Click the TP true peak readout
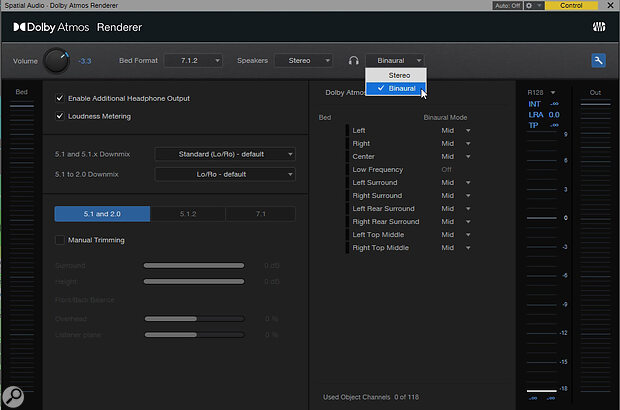Screen dimensions: 620x410 pos(543,125)
